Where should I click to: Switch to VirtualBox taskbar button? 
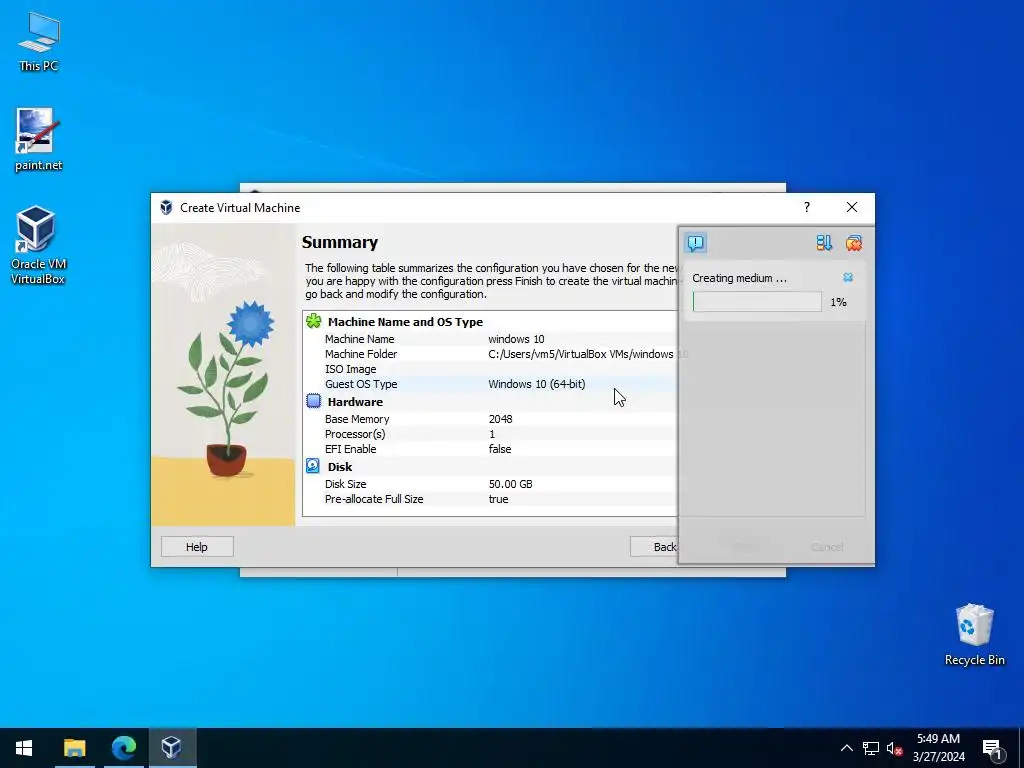point(172,748)
